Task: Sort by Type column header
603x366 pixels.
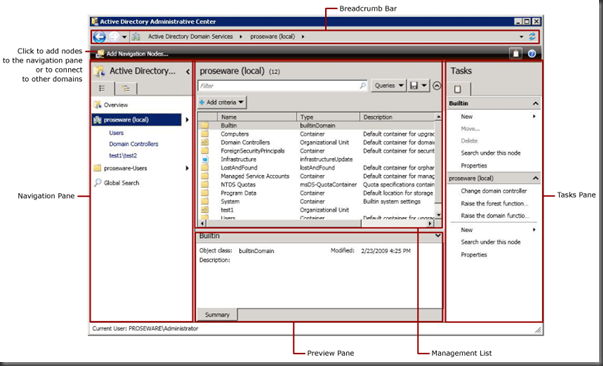Action: 328,117
